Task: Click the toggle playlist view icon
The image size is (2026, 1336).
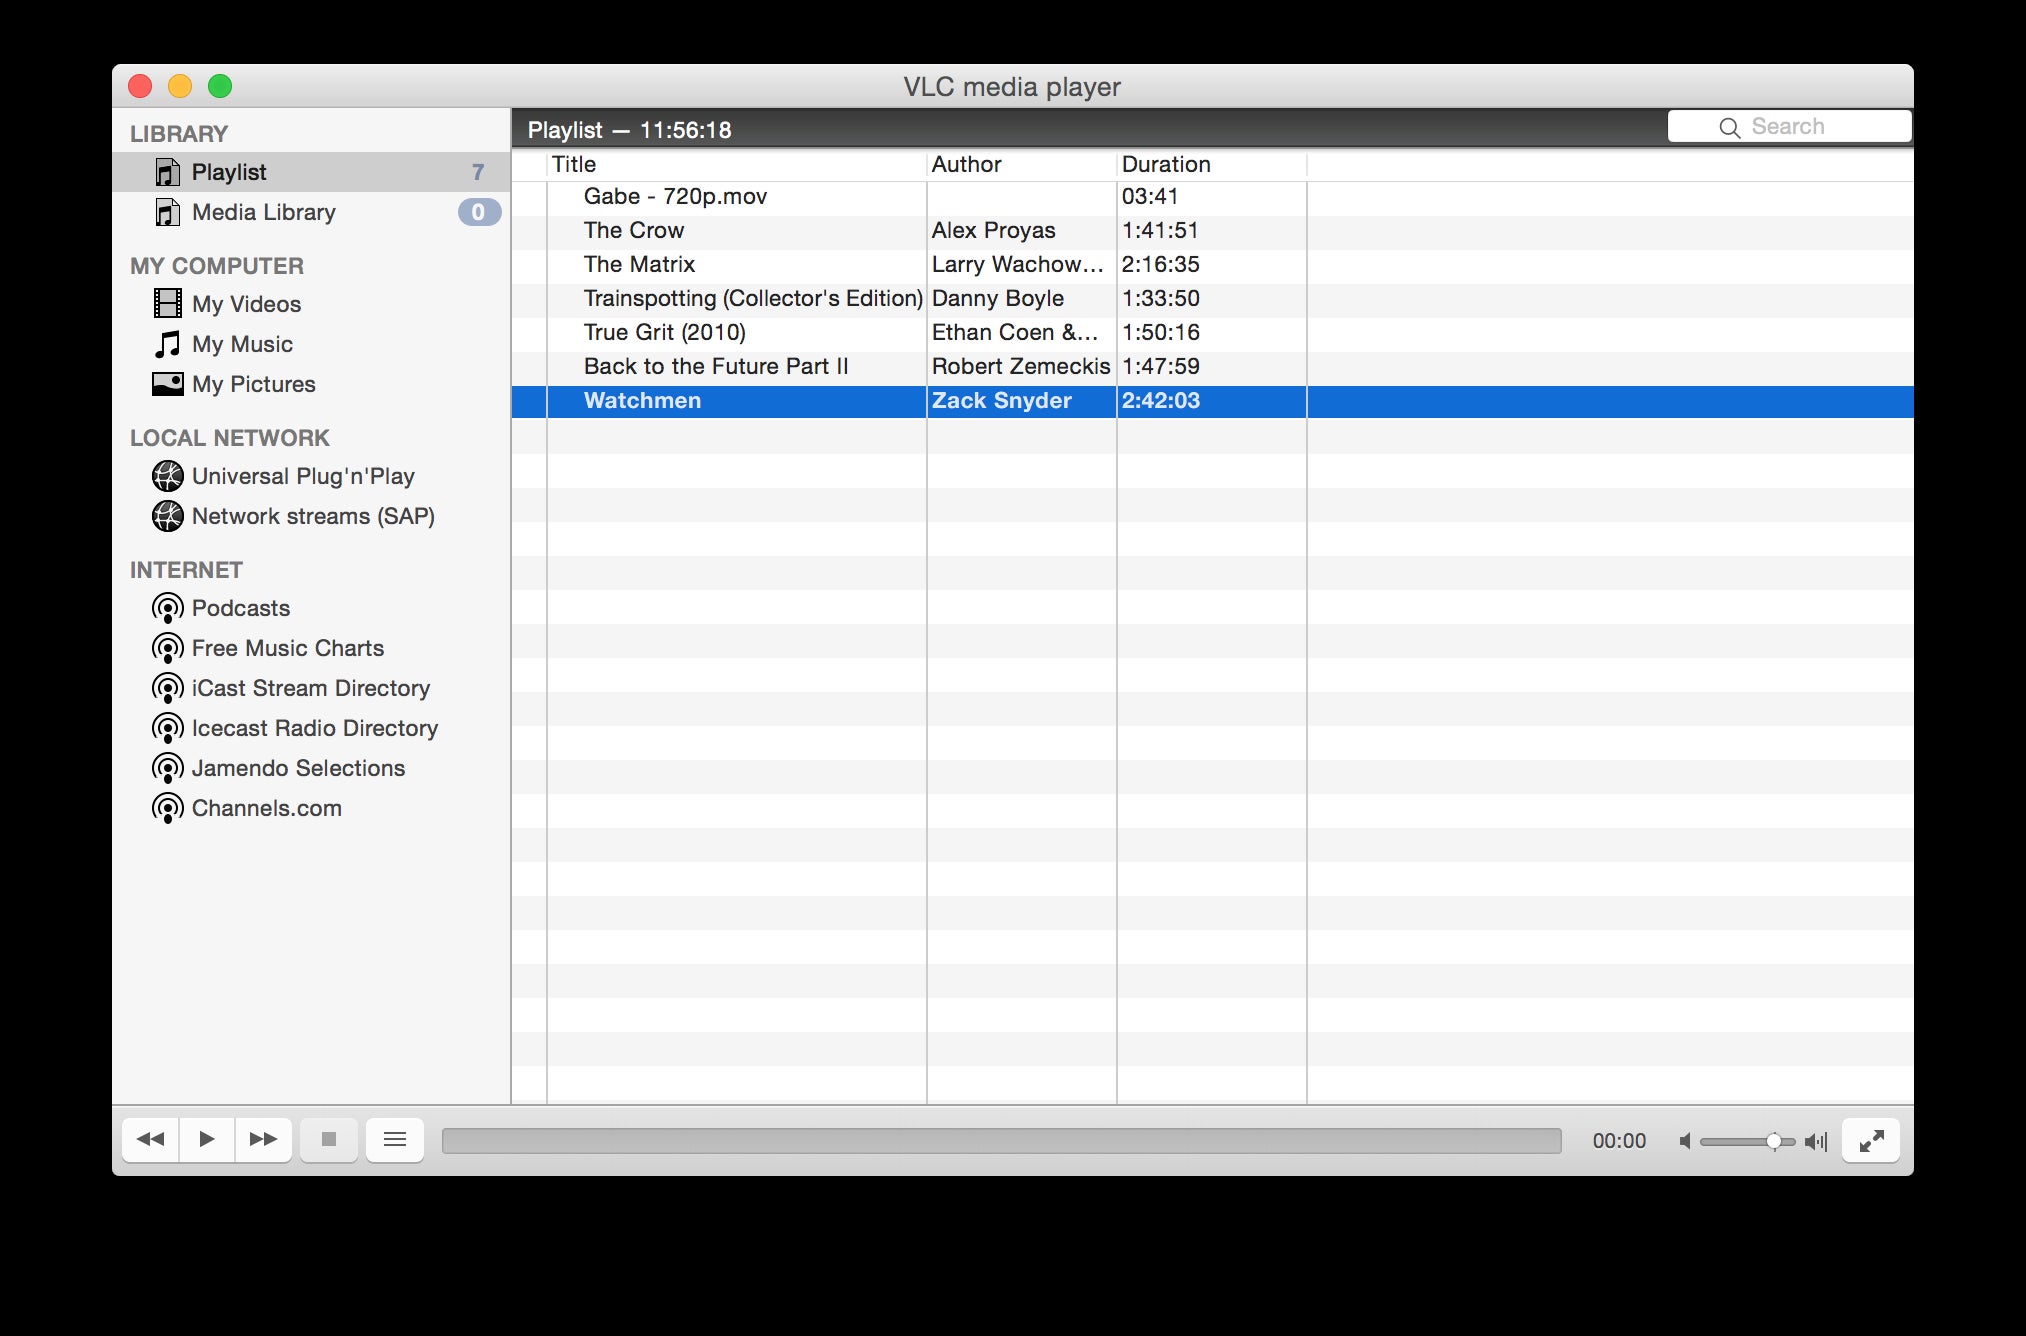Action: (394, 1139)
